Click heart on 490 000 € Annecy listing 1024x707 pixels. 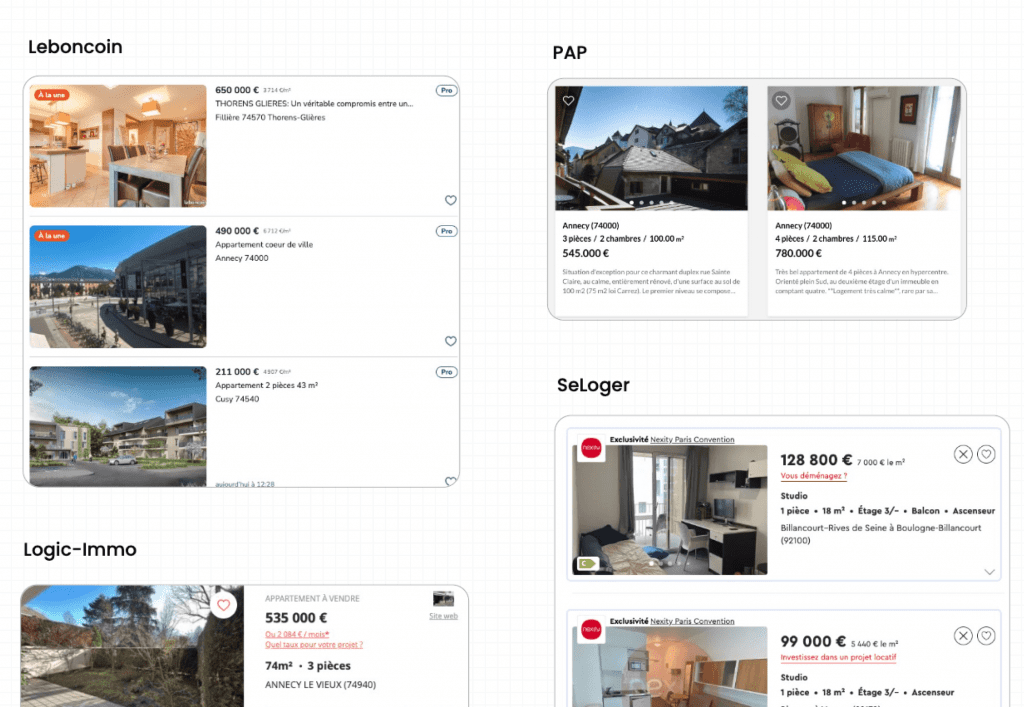(450, 341)
